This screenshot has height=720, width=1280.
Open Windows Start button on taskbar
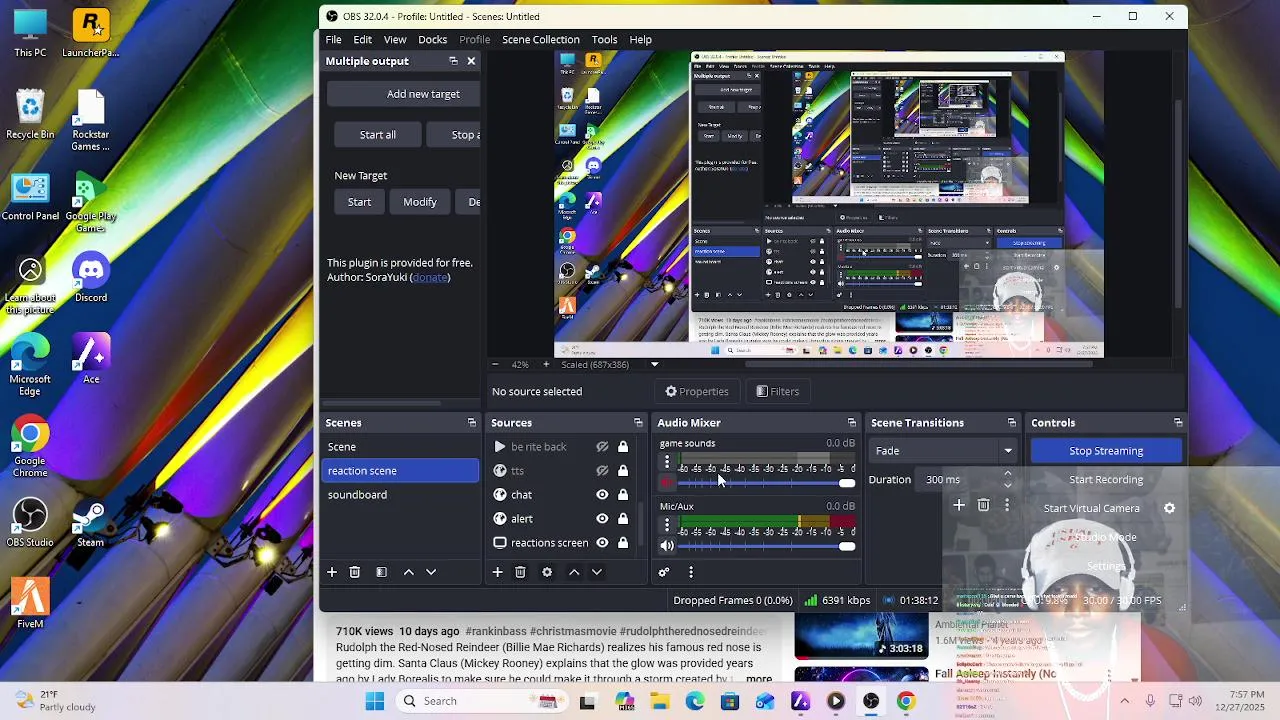click(375, 701)
